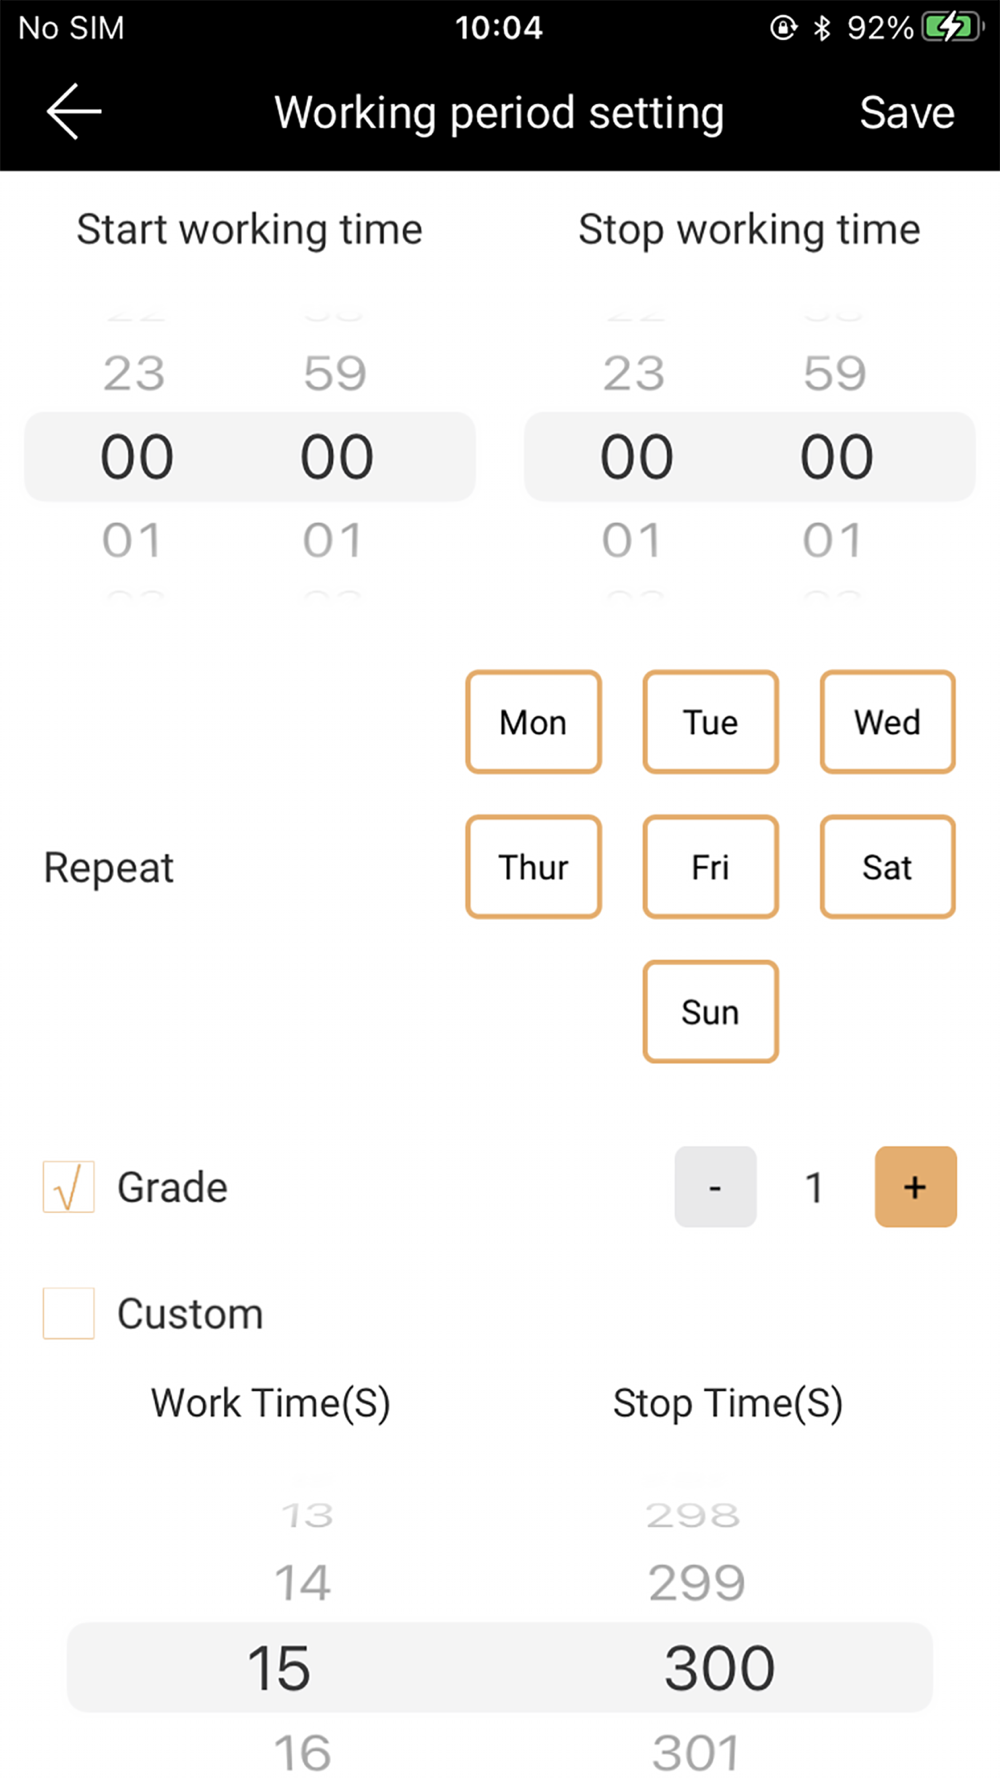
Task: Pick minute 01 in Stop working time
Action: tap(832, 541)
